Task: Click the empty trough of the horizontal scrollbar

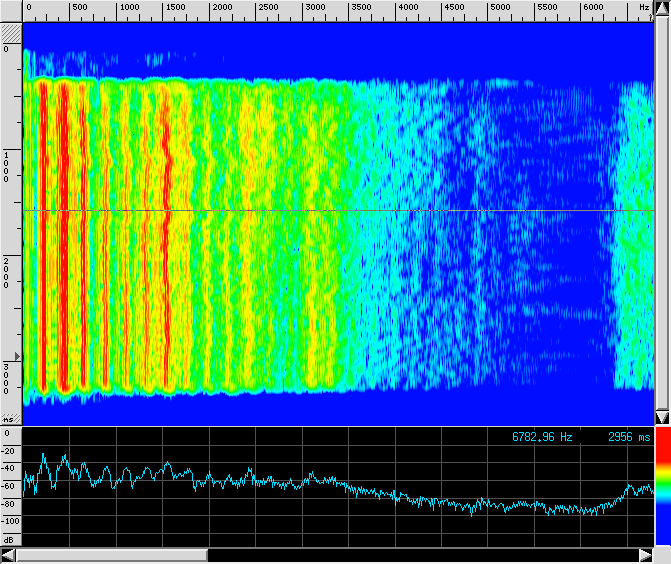Action: tap(420, 555)
